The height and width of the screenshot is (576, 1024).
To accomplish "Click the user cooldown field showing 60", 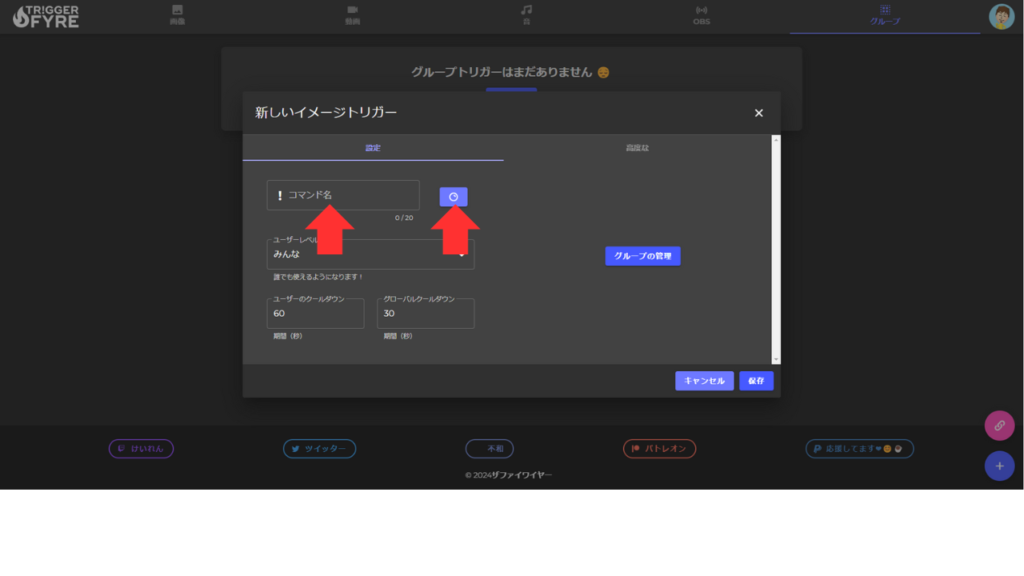I will click(x=315, y=314).
